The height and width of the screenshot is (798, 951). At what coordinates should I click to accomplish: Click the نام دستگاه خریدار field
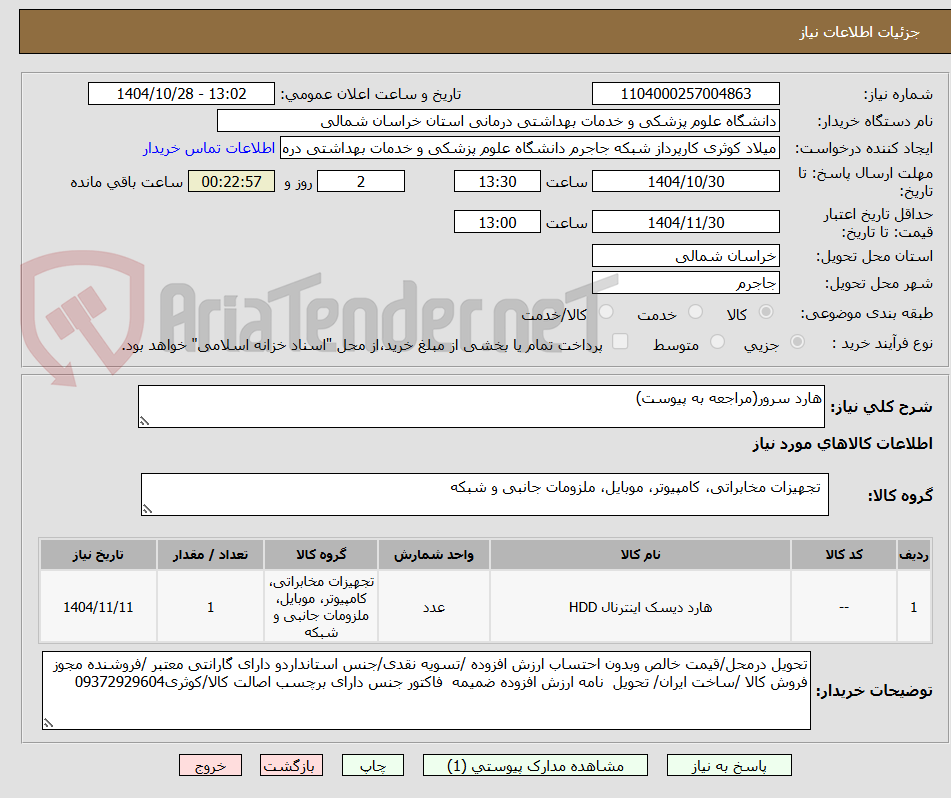point(498,121)
